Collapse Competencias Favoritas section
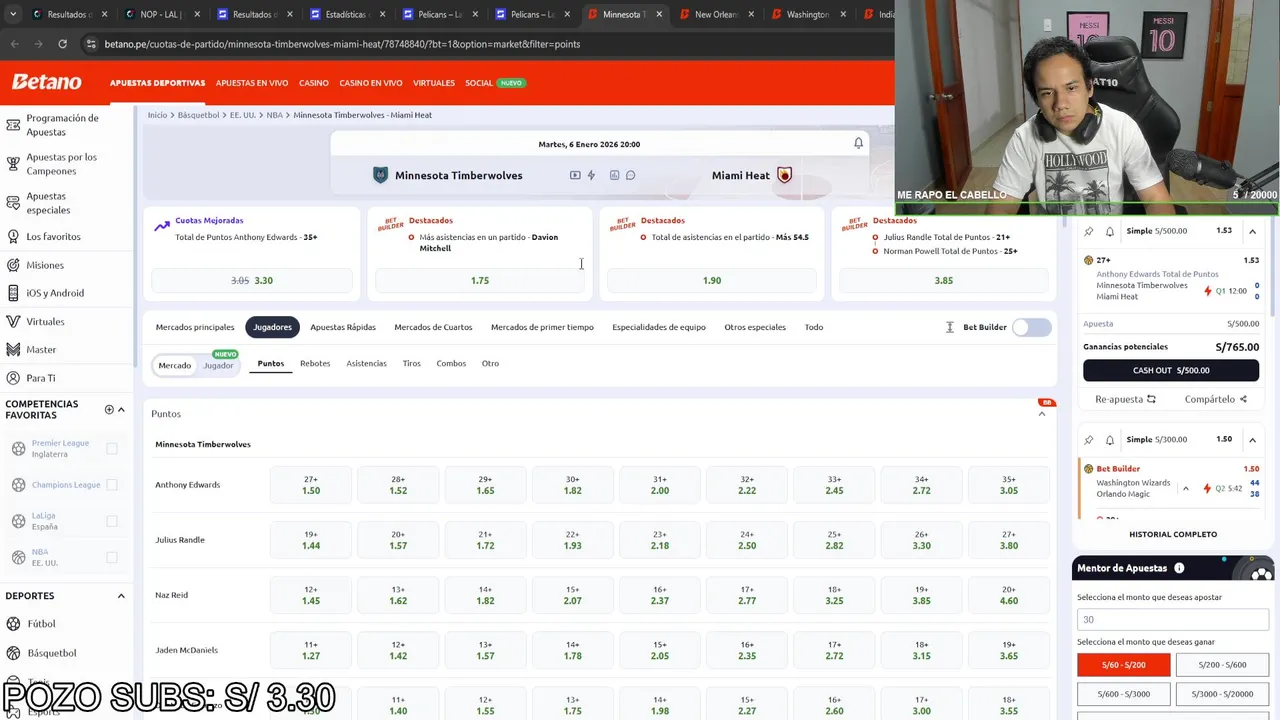Viewport: 1280px width, 720px height. tap(121, 409)
